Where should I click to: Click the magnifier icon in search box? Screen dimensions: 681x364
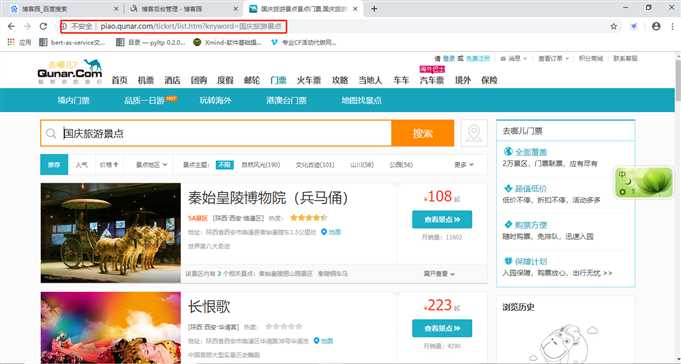pos(51,133)
